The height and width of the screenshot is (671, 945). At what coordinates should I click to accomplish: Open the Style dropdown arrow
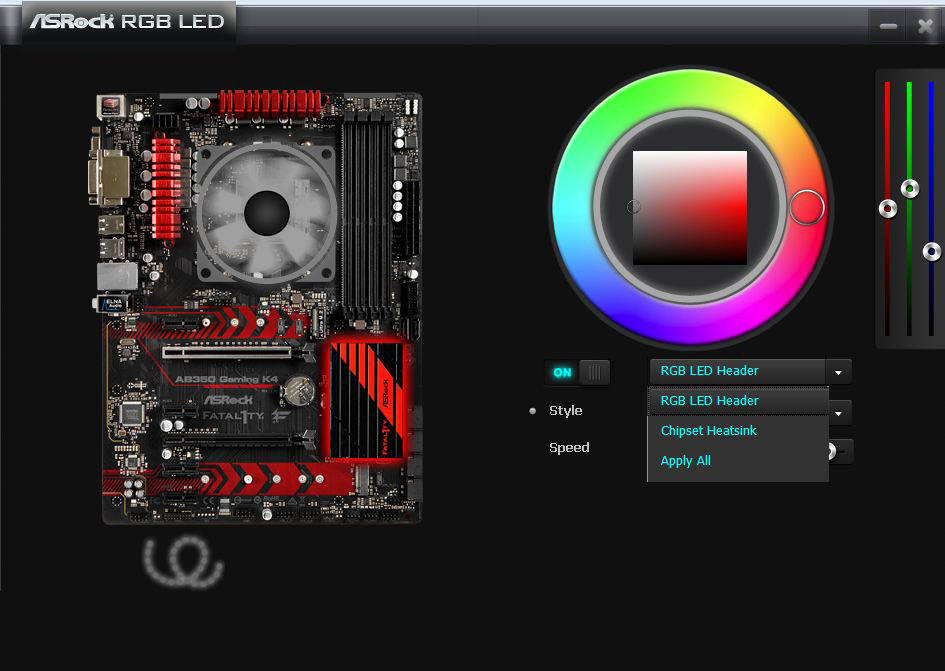pyautogui.click(x=841, y=412)
